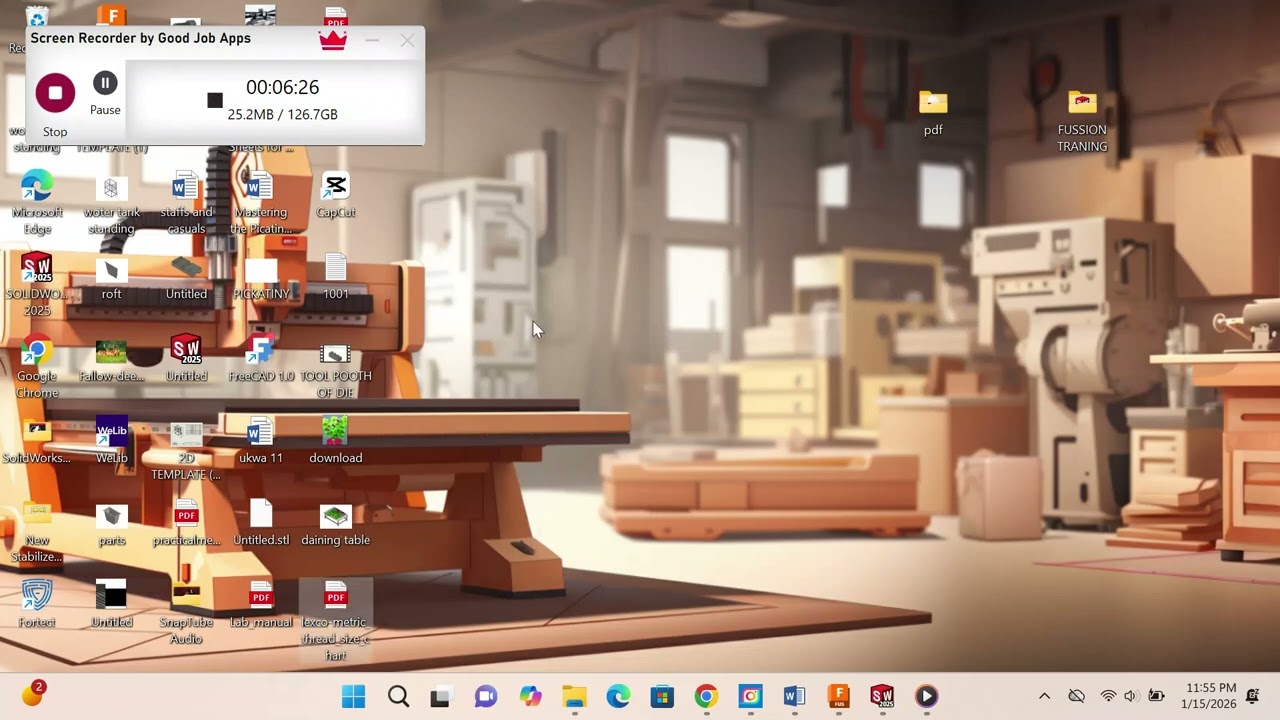Click the crown premium icon in recorder
The height and width of the screenshot is (720, 1280).
(333, 39)
